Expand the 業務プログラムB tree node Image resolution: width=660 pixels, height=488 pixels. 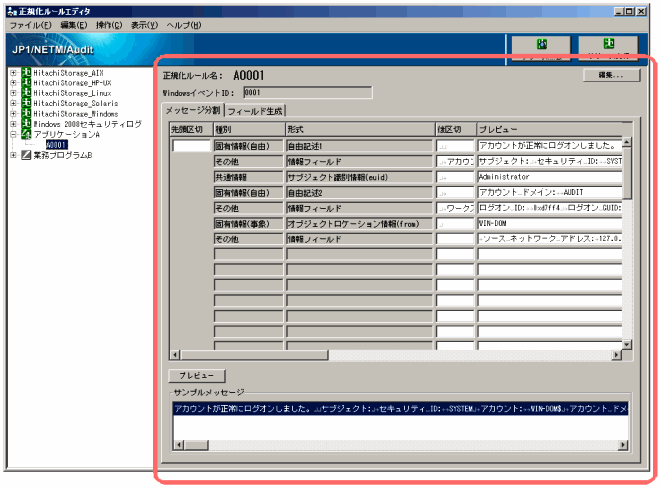point(12,155)
